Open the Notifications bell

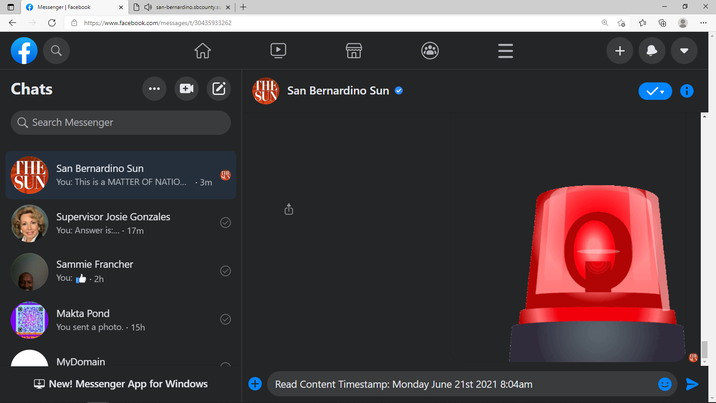652,51
